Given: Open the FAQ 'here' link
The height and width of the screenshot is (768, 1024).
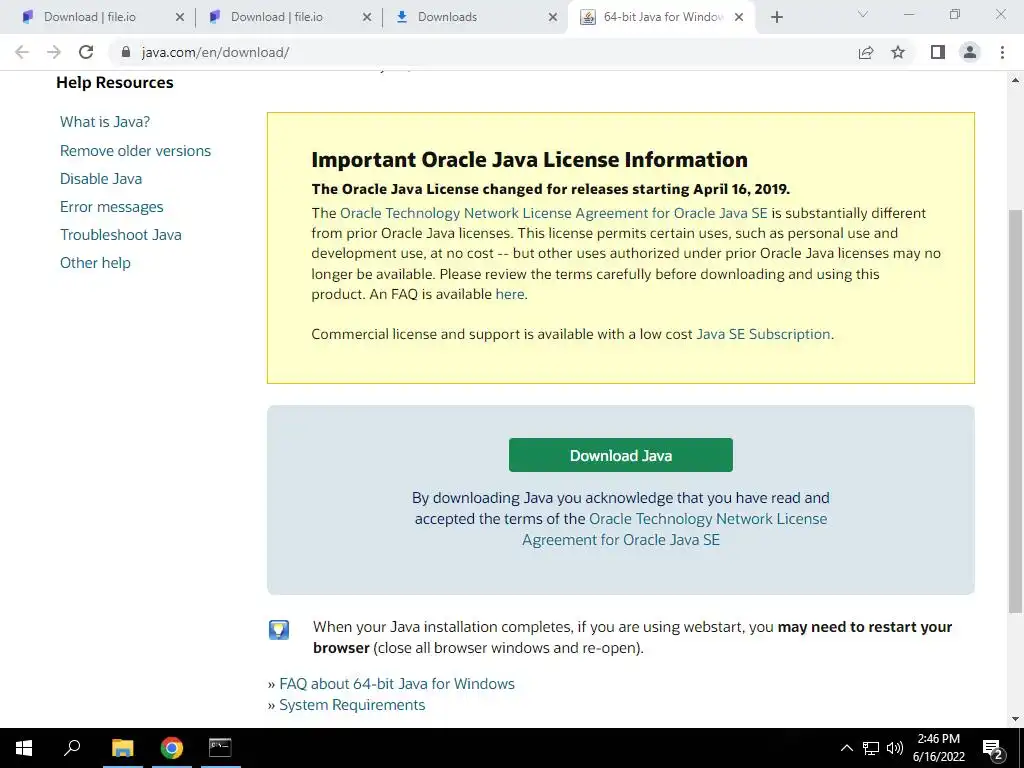Looking at the screenshot, I should point(510,295).
